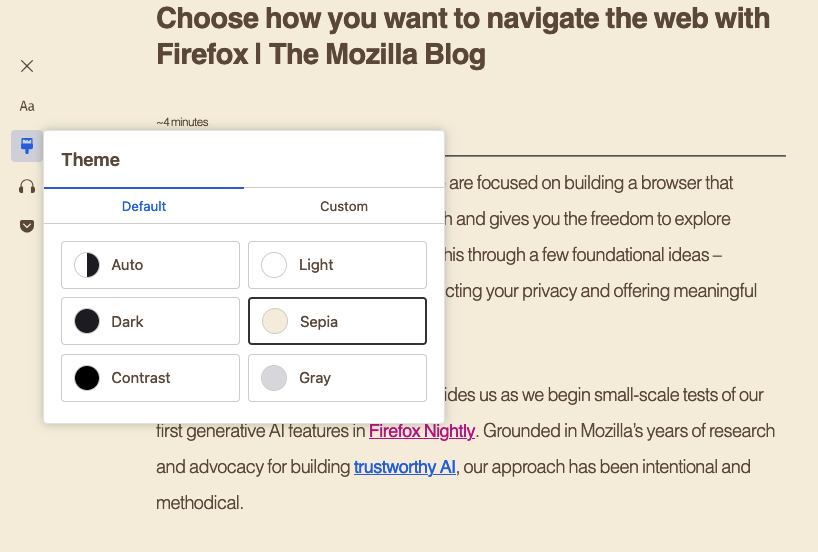Click the beige Sepia color circle
This screenshot has height=552, width=818.
coord(274,322)
